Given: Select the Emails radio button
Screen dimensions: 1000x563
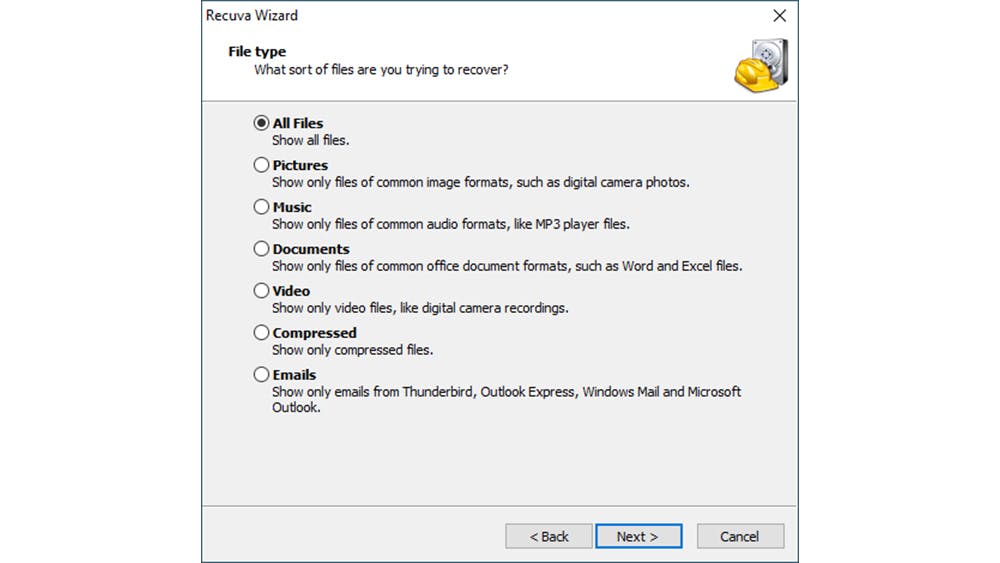Looking at the screenshot, I should (262, 375).
